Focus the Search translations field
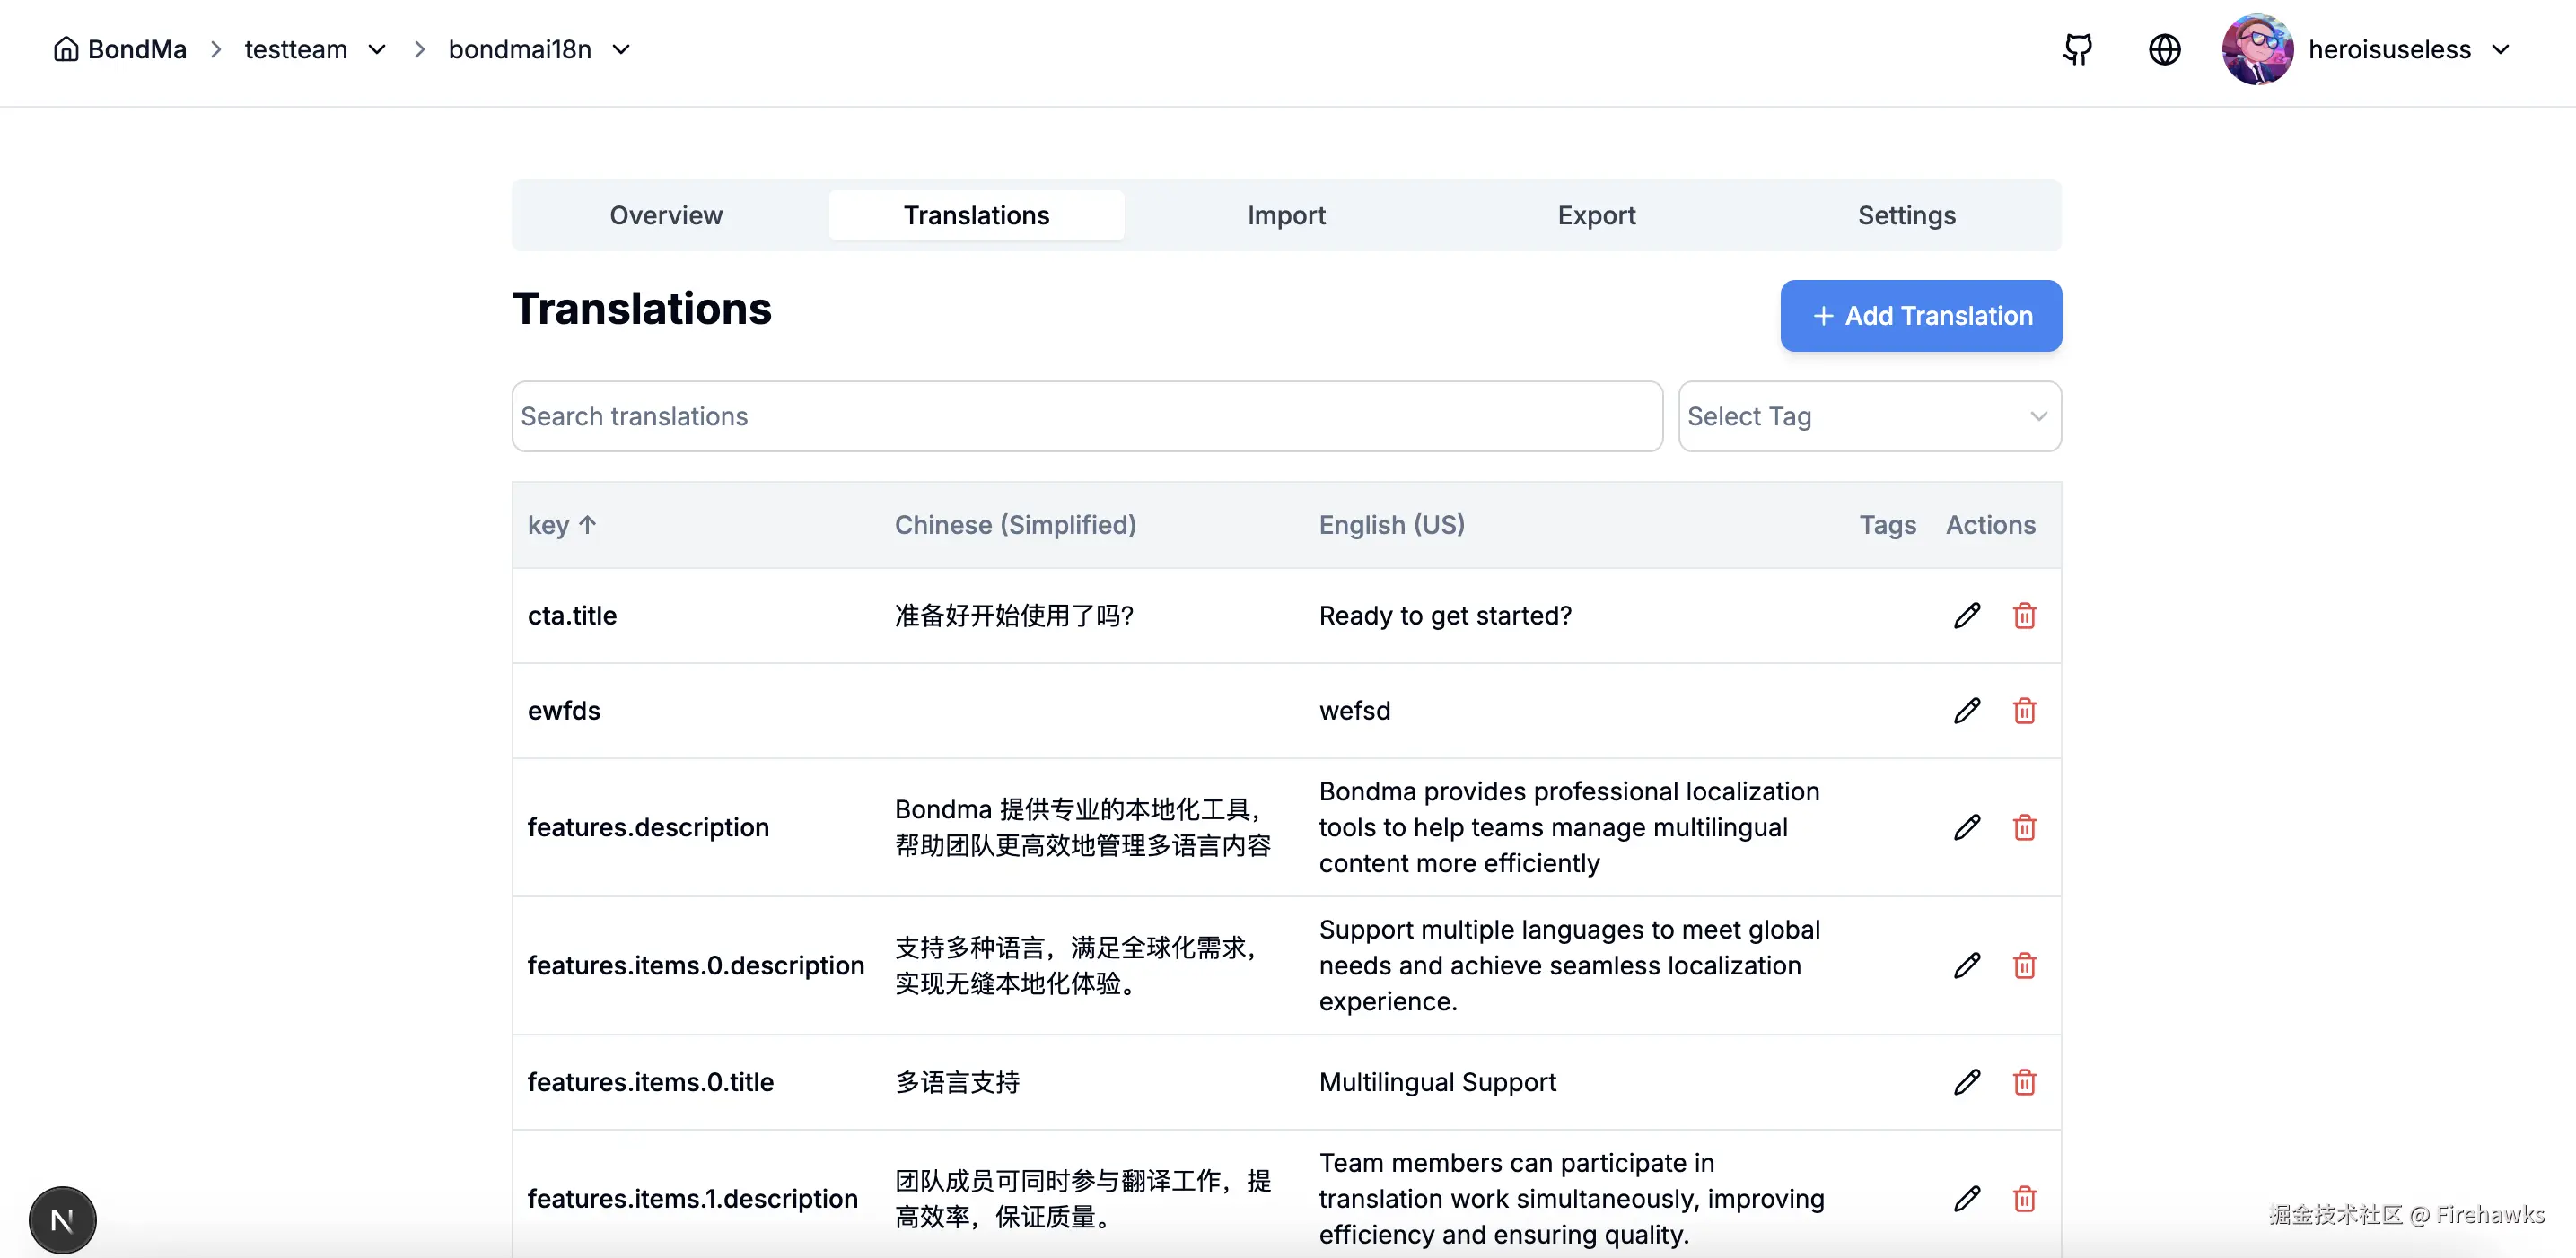Viewport: 2576px width, 1258px height. pos(1086,416)
